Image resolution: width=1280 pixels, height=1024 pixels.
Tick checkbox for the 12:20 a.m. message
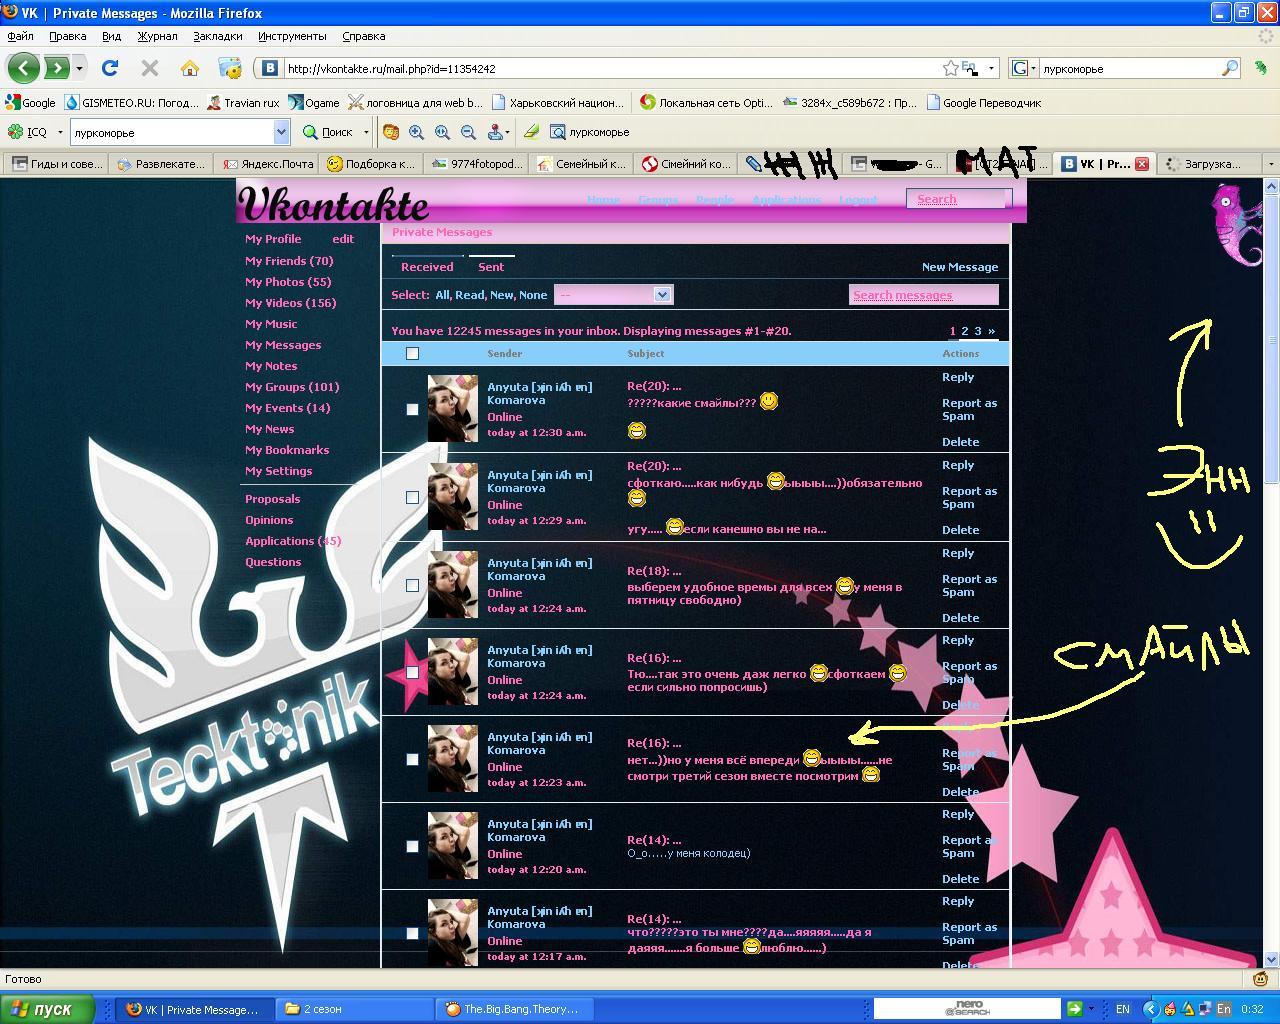[x=412, y=846]
